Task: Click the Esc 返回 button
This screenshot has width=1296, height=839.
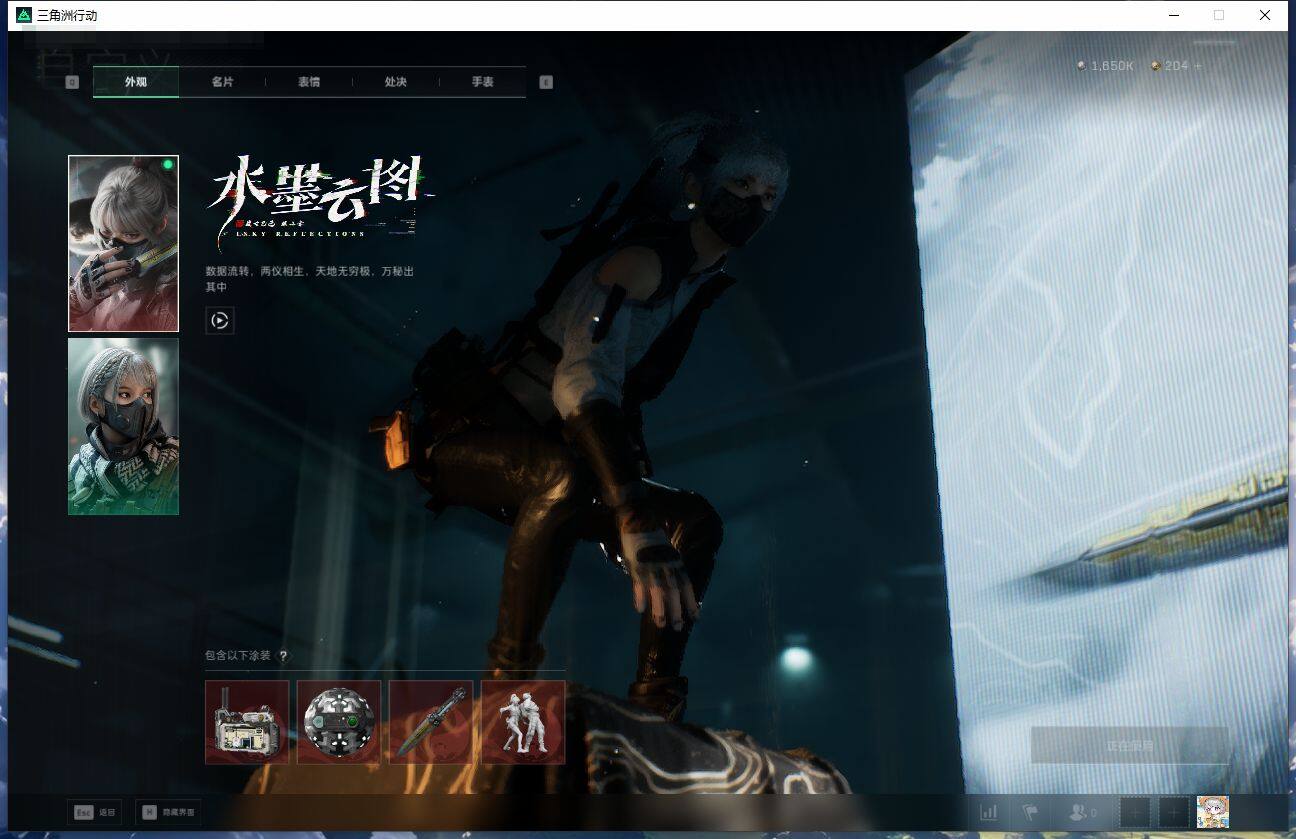Action: click(x=95, y=812)
